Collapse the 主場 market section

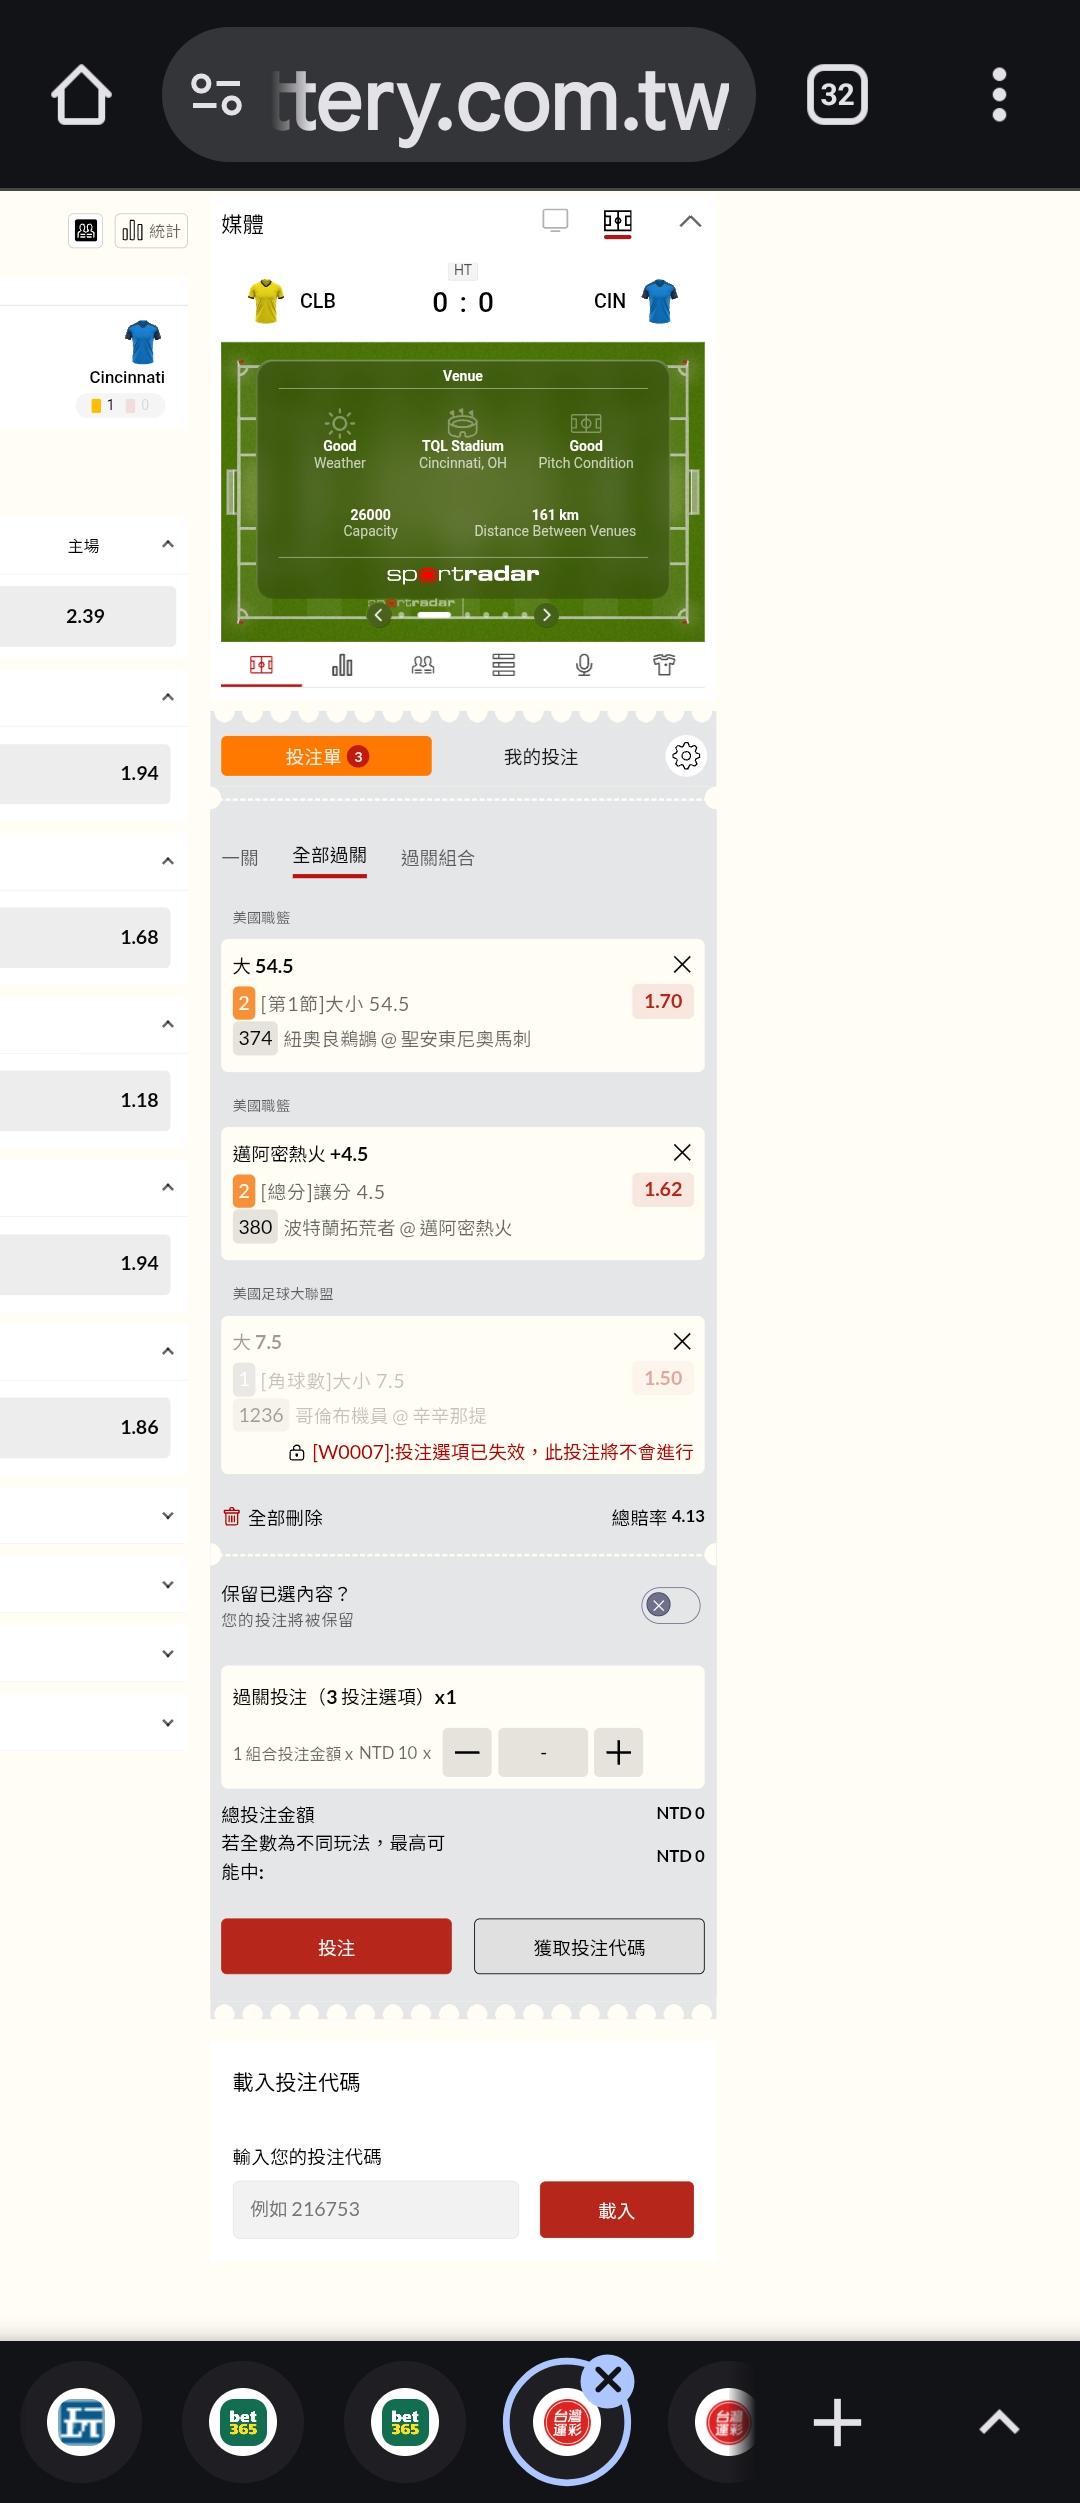tap(167, 545)
